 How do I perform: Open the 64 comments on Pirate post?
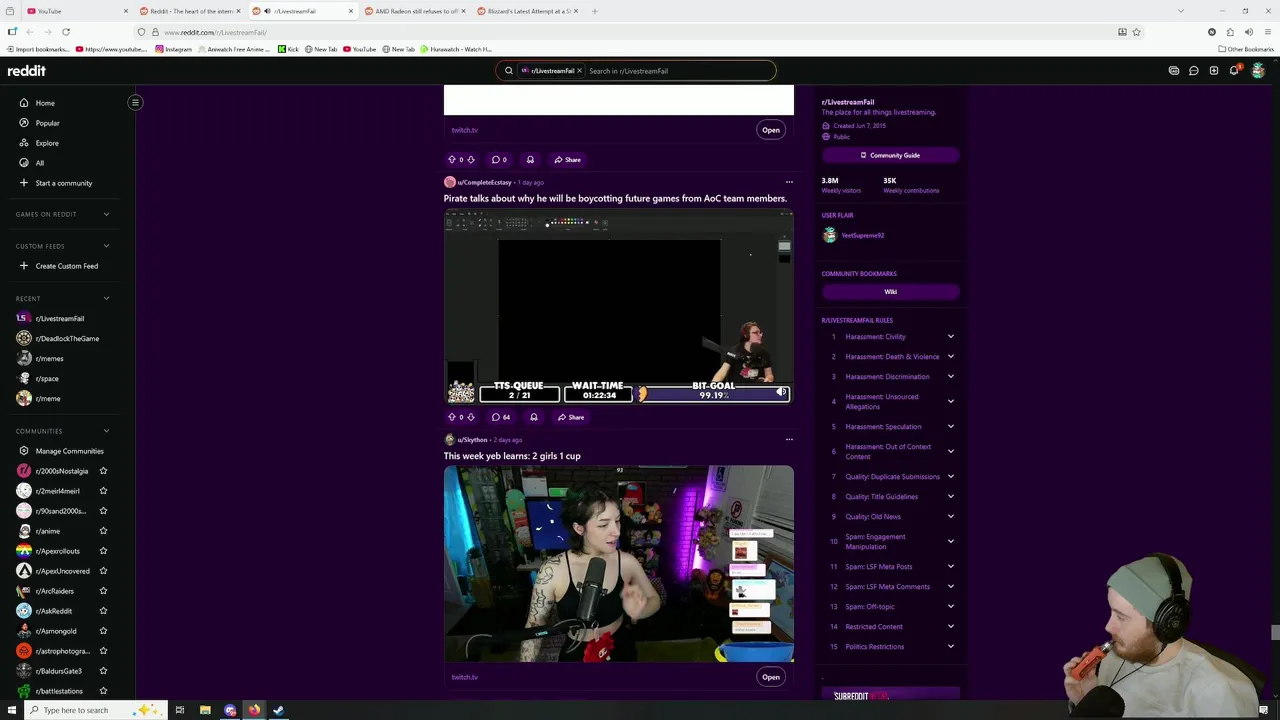click(x=501, y=417)
